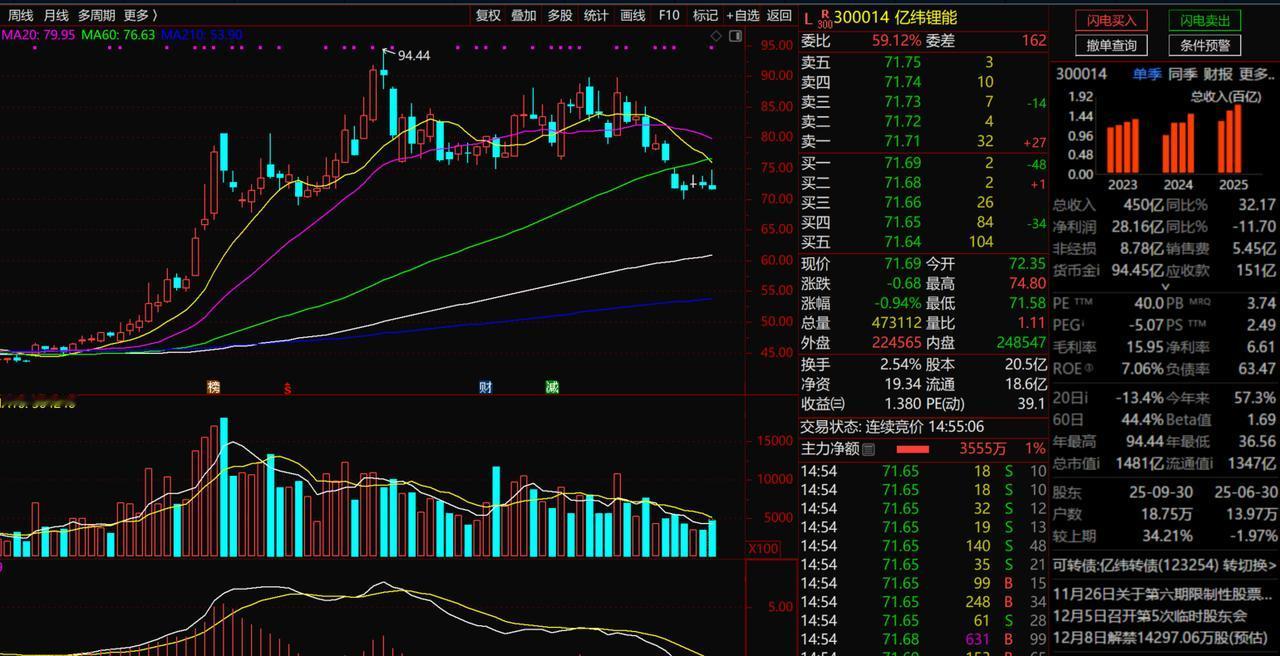Open the F10 company info
This screenshot has height=656, width=1280.
669,15
